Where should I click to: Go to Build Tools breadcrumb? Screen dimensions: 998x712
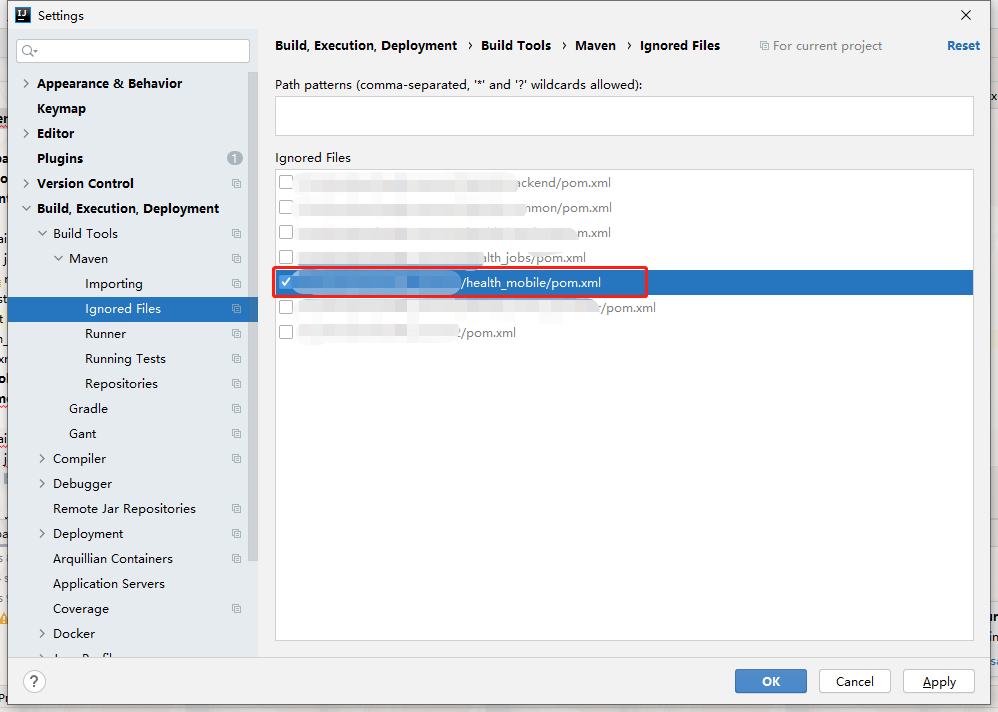point(516,46)
